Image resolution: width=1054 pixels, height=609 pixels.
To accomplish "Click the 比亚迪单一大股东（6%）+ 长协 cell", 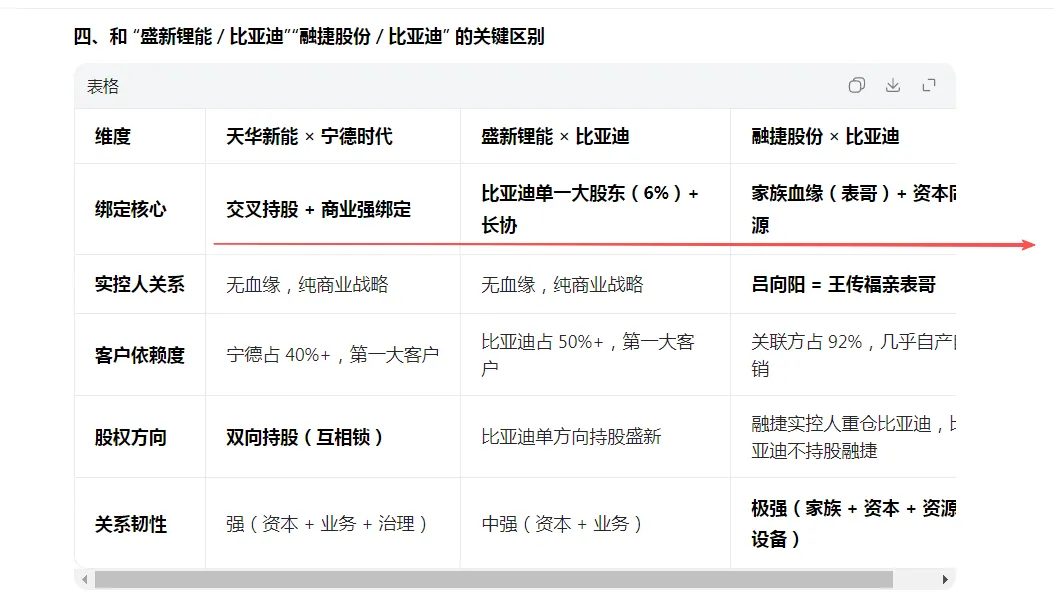I will pos(590,209).
